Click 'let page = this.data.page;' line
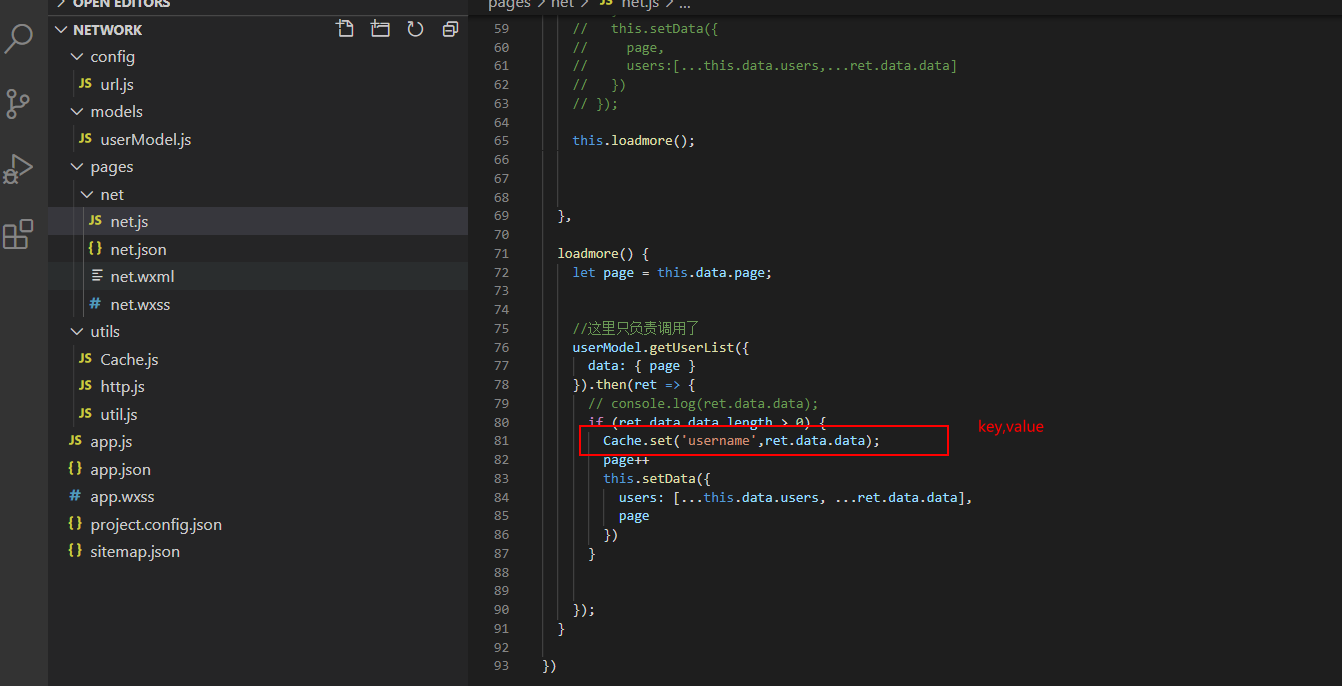Viewport: 1342px width, 686px height. pos(672,273)
